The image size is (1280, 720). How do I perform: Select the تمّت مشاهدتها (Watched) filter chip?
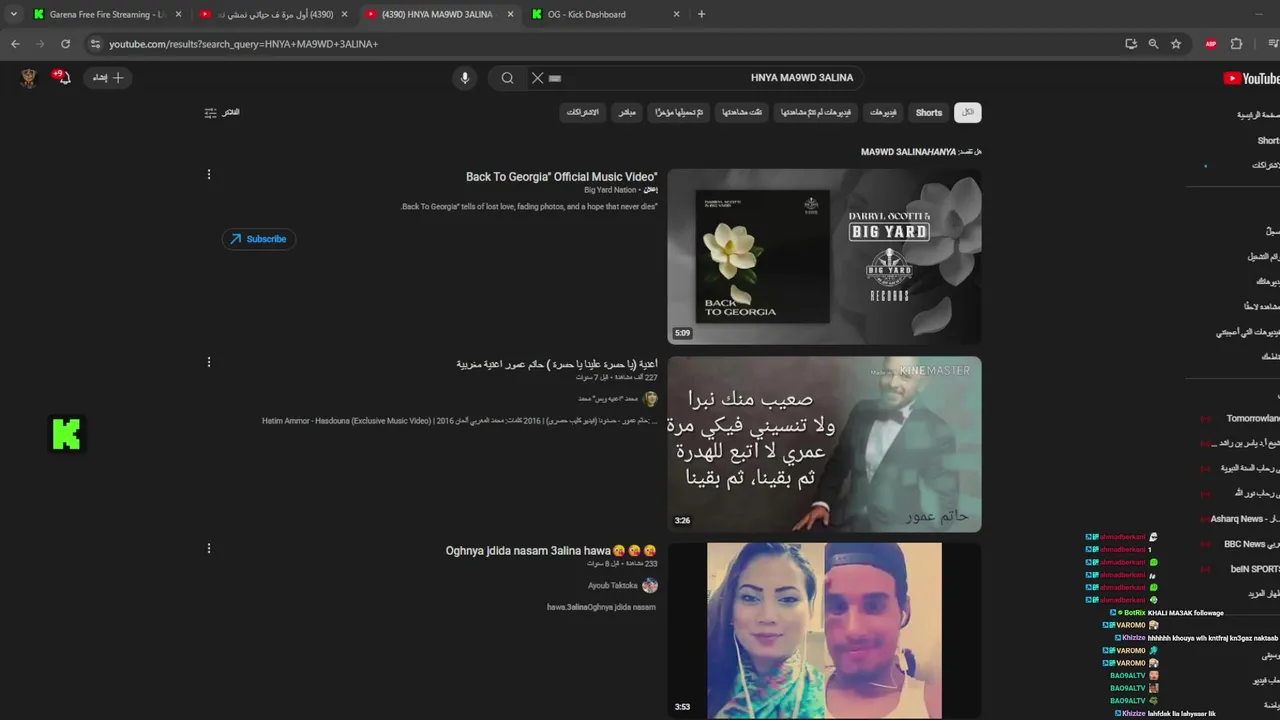742,112
